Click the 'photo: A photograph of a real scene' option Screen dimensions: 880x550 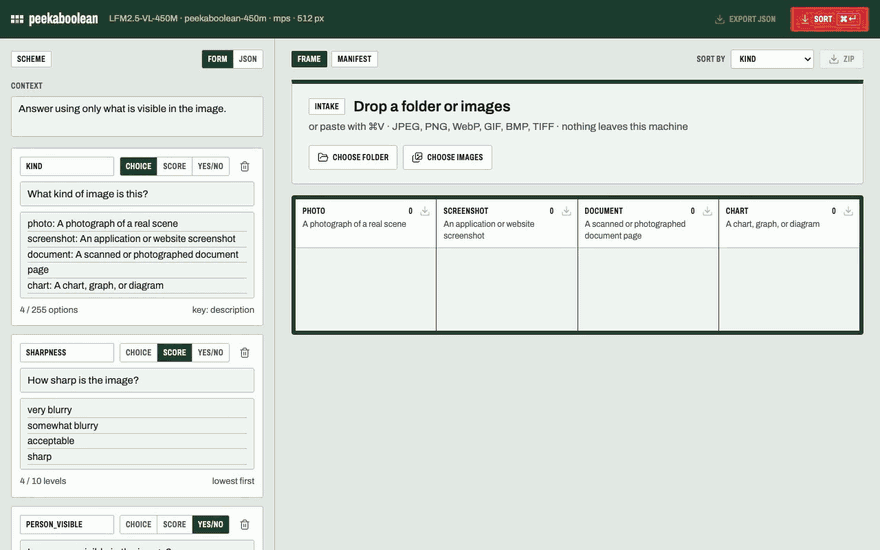[x=103, y=223]
